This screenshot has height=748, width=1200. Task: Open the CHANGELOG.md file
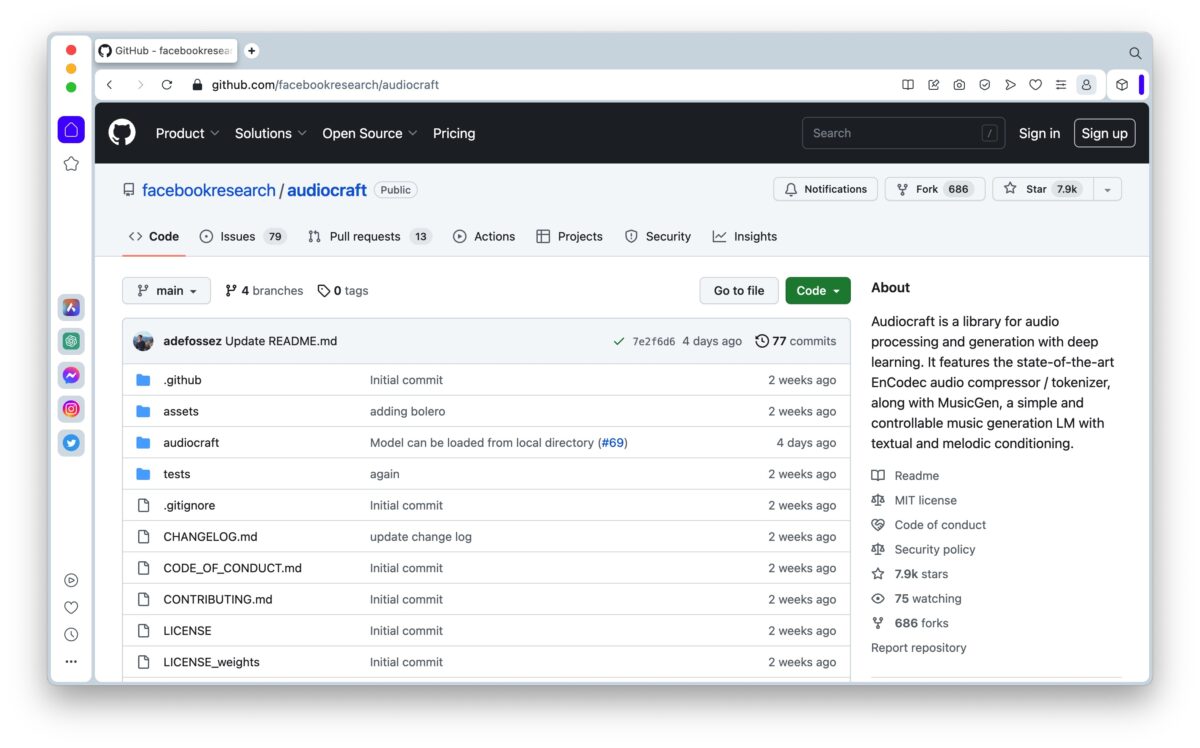pos(210,537)
